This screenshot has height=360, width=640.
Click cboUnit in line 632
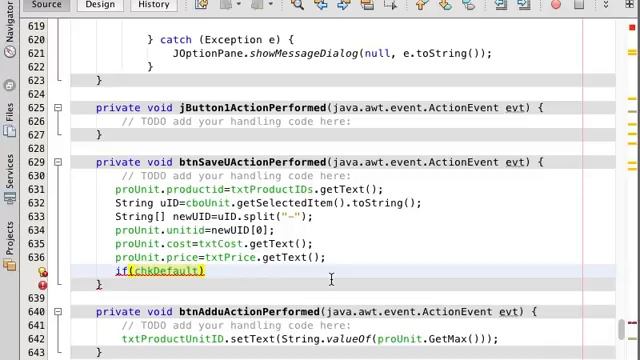click(x=208, y=203)
